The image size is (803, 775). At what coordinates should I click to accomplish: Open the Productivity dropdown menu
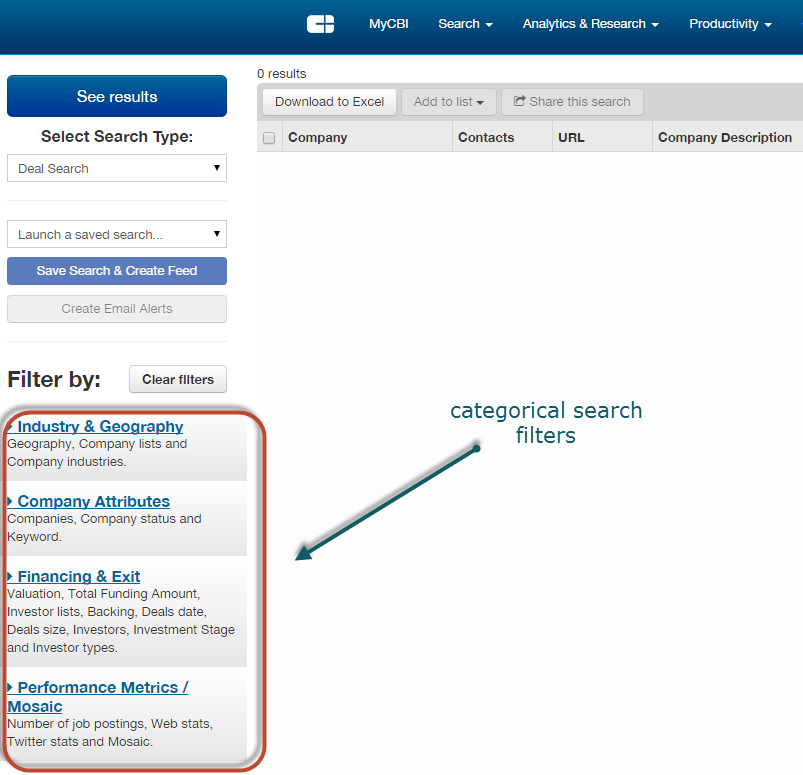[x=730, y=24]
